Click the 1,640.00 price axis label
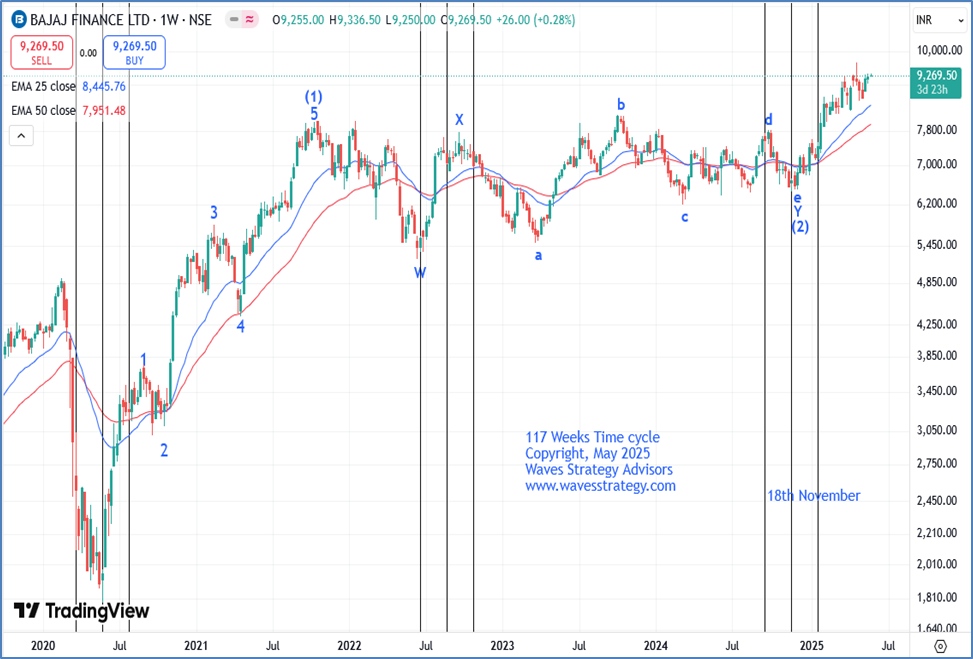The height and width of the screenshot is (659, 973). pos(936,629)
